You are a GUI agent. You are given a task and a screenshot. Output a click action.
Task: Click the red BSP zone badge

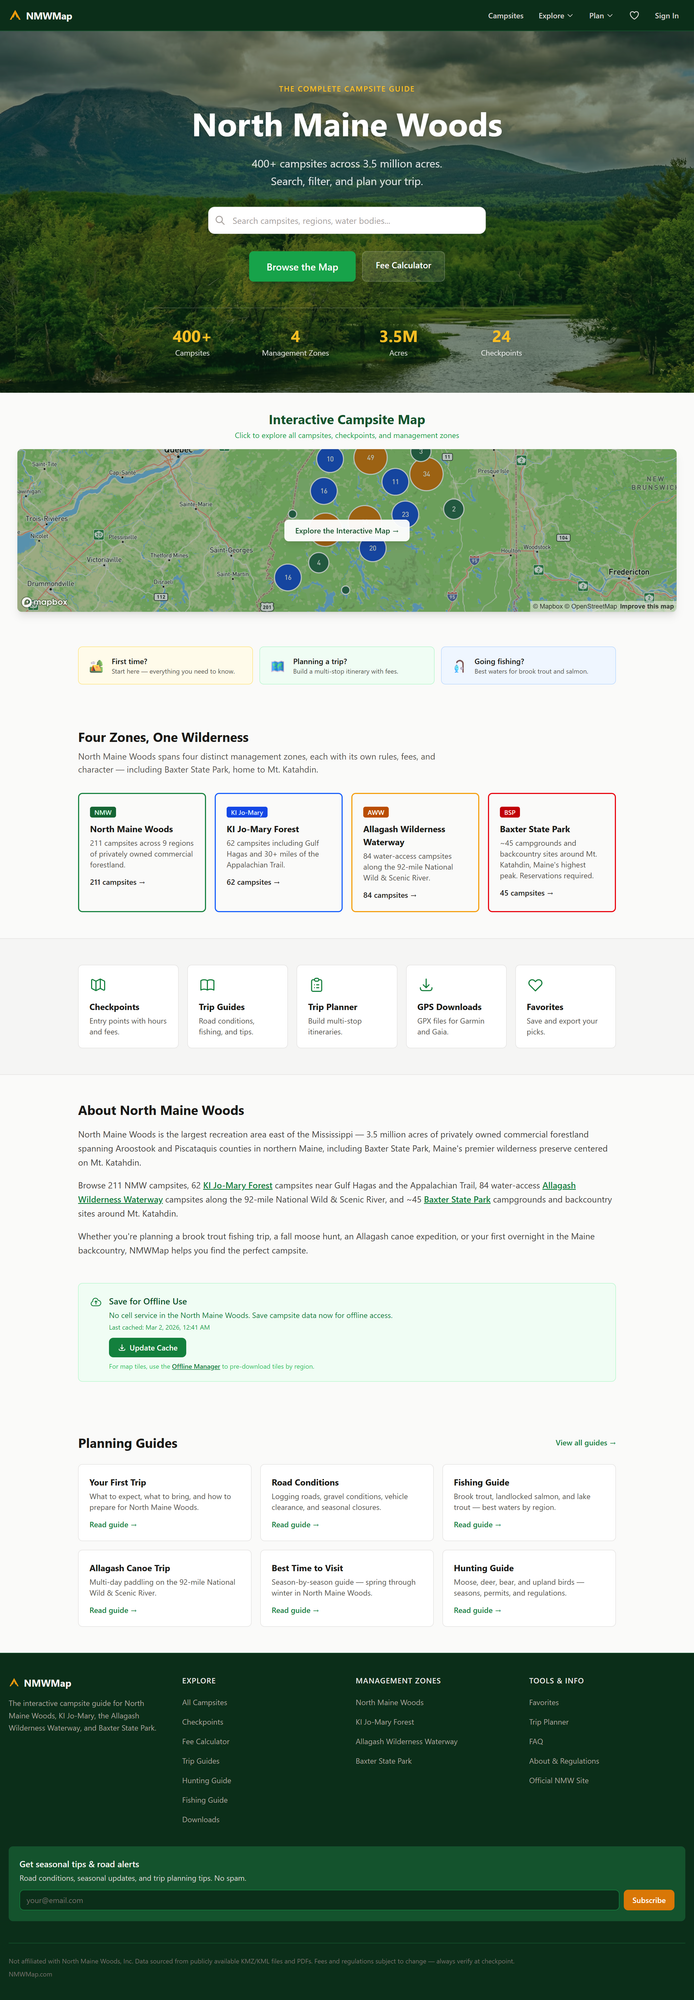coord(510,812)
